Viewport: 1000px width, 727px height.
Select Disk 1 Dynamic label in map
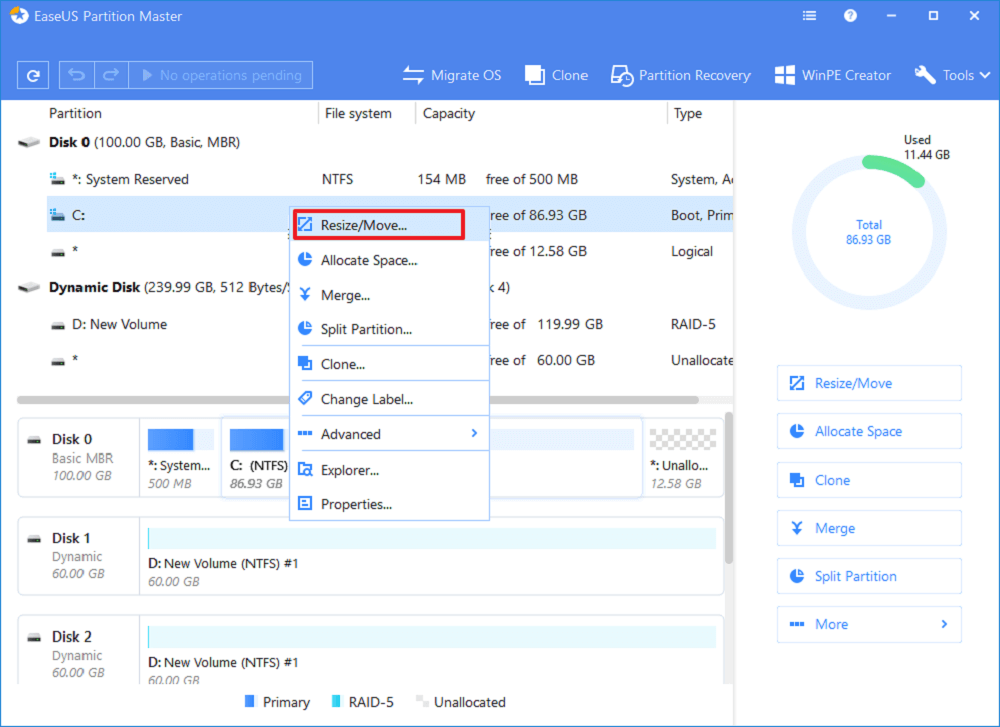click(79, 555)
